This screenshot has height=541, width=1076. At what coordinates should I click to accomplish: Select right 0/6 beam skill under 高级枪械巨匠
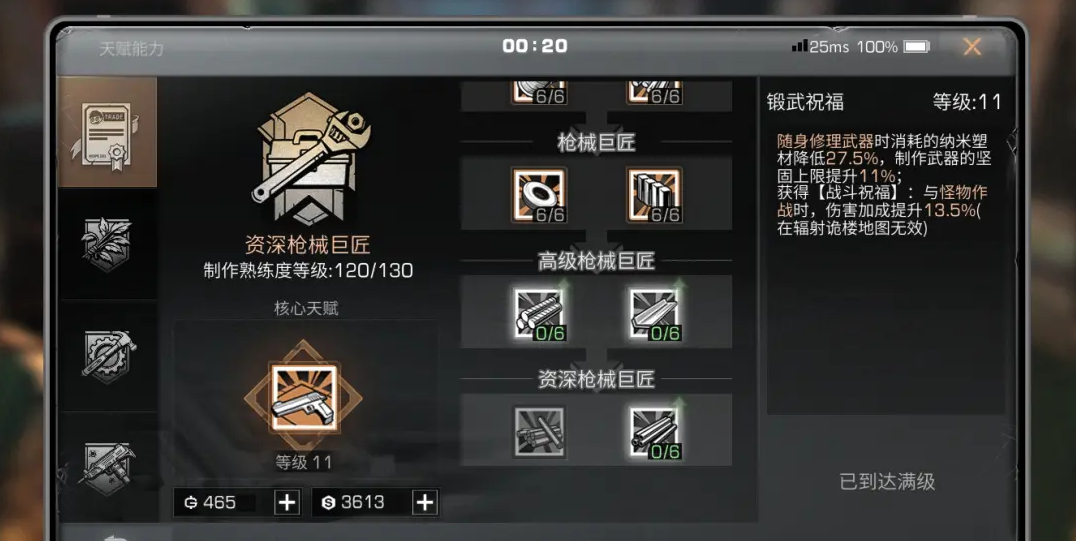coord(655,313)
